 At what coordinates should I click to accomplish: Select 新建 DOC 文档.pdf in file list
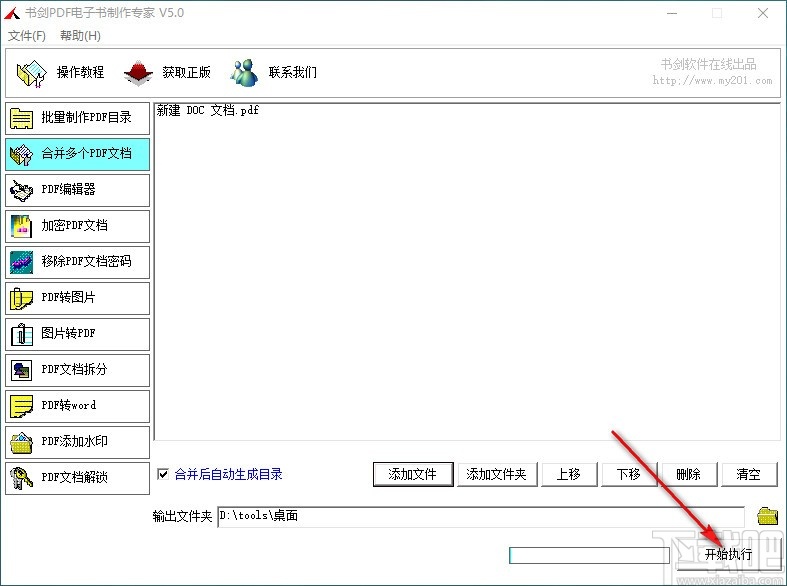[208, 110]
